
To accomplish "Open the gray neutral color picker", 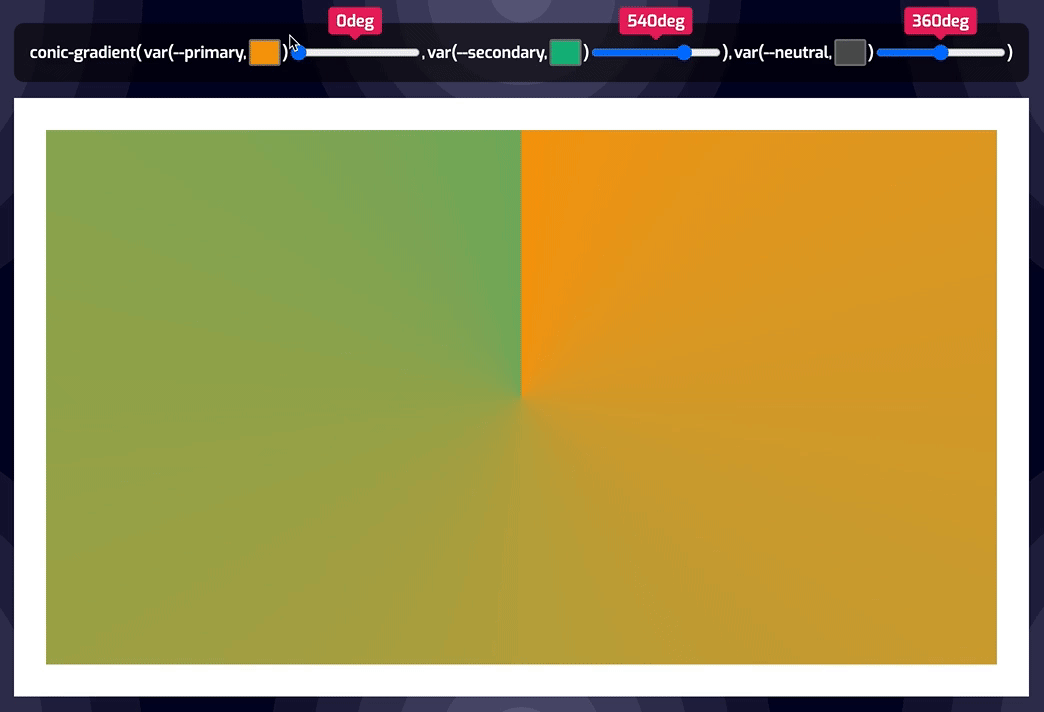I will pyautogui.click(x=850, y=52).
